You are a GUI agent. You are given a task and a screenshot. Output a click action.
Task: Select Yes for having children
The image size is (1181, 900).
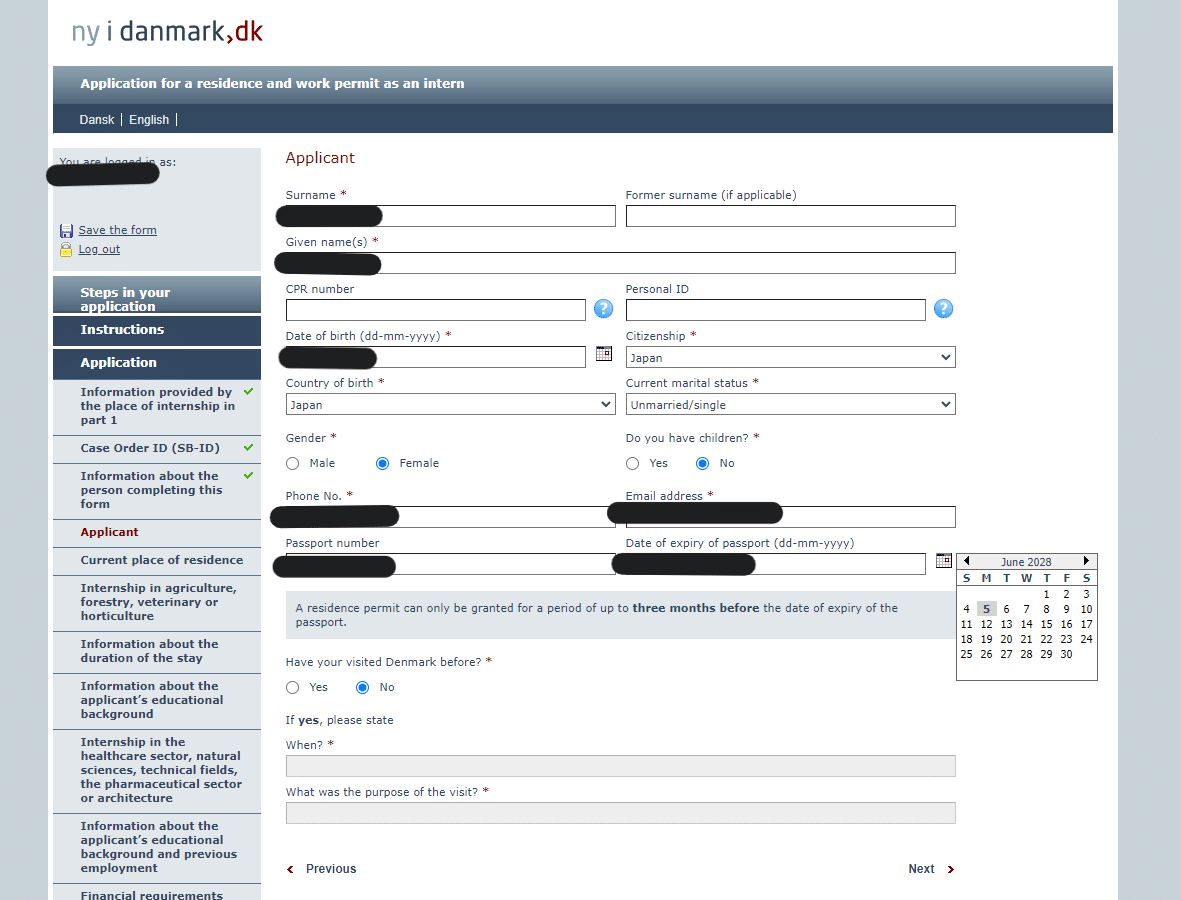(633, 464)
